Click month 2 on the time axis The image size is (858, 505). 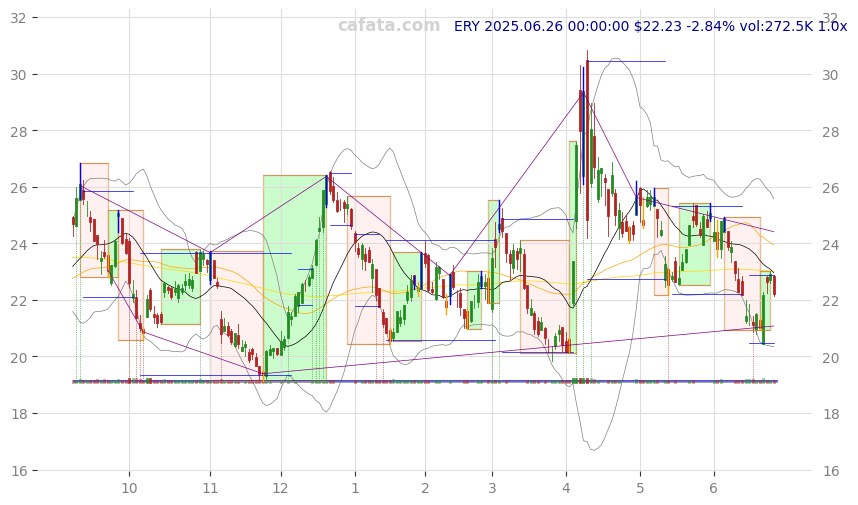point(425,488)
